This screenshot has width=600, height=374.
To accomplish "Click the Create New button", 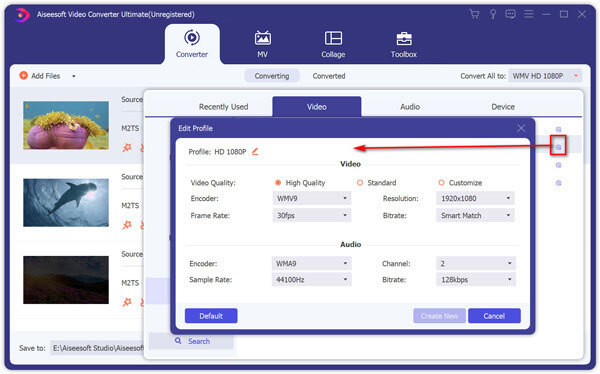I will tap(439, 316).
